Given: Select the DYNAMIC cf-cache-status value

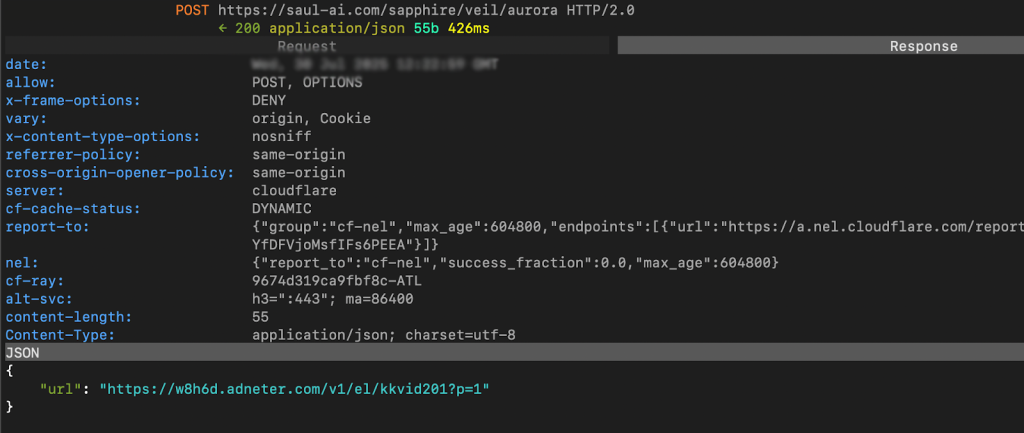Looking at the screenshot, I should coord(281,209).
